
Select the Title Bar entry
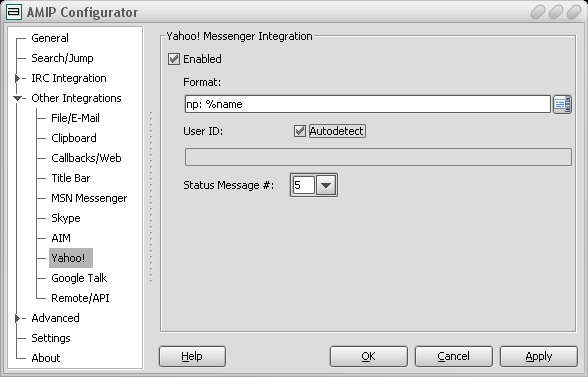pos(70,178)
